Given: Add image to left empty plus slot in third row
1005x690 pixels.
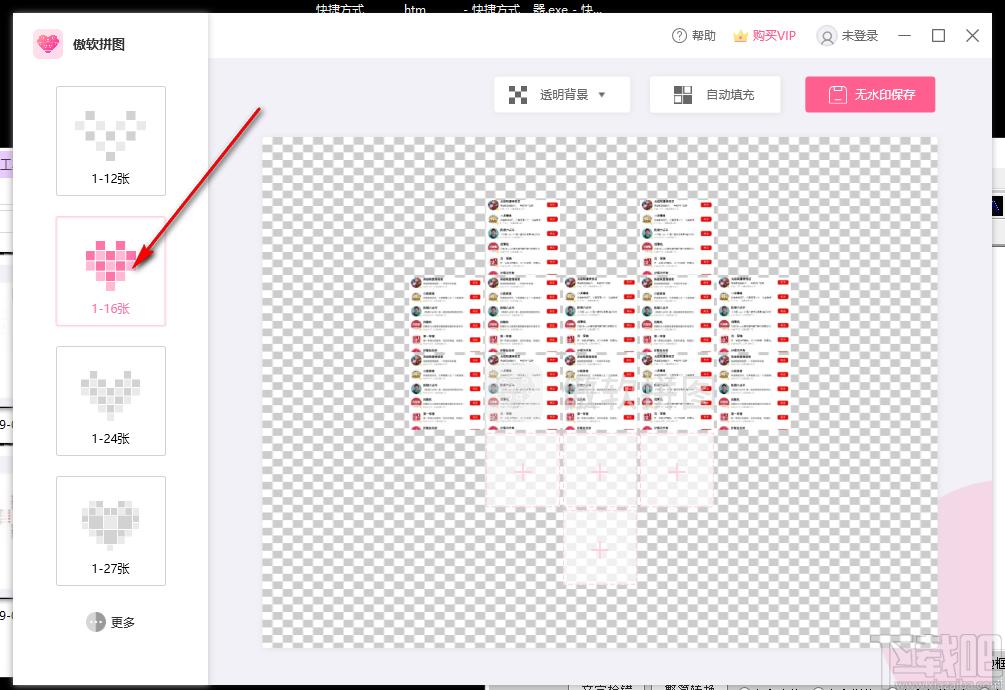Looking at the screenshot, I should (x=523, y=470).
